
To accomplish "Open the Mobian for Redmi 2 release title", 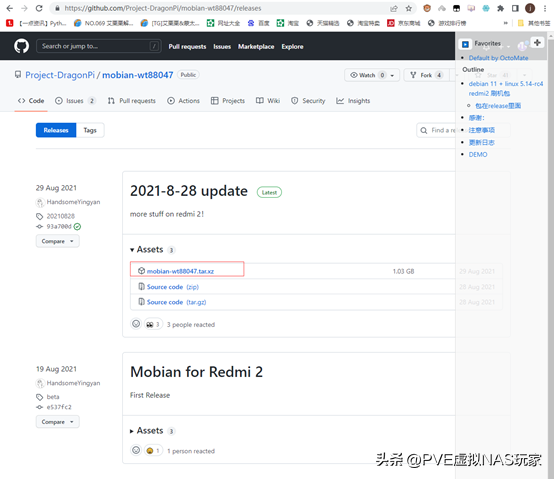I will pyautogui.click(x=196, y=372).
